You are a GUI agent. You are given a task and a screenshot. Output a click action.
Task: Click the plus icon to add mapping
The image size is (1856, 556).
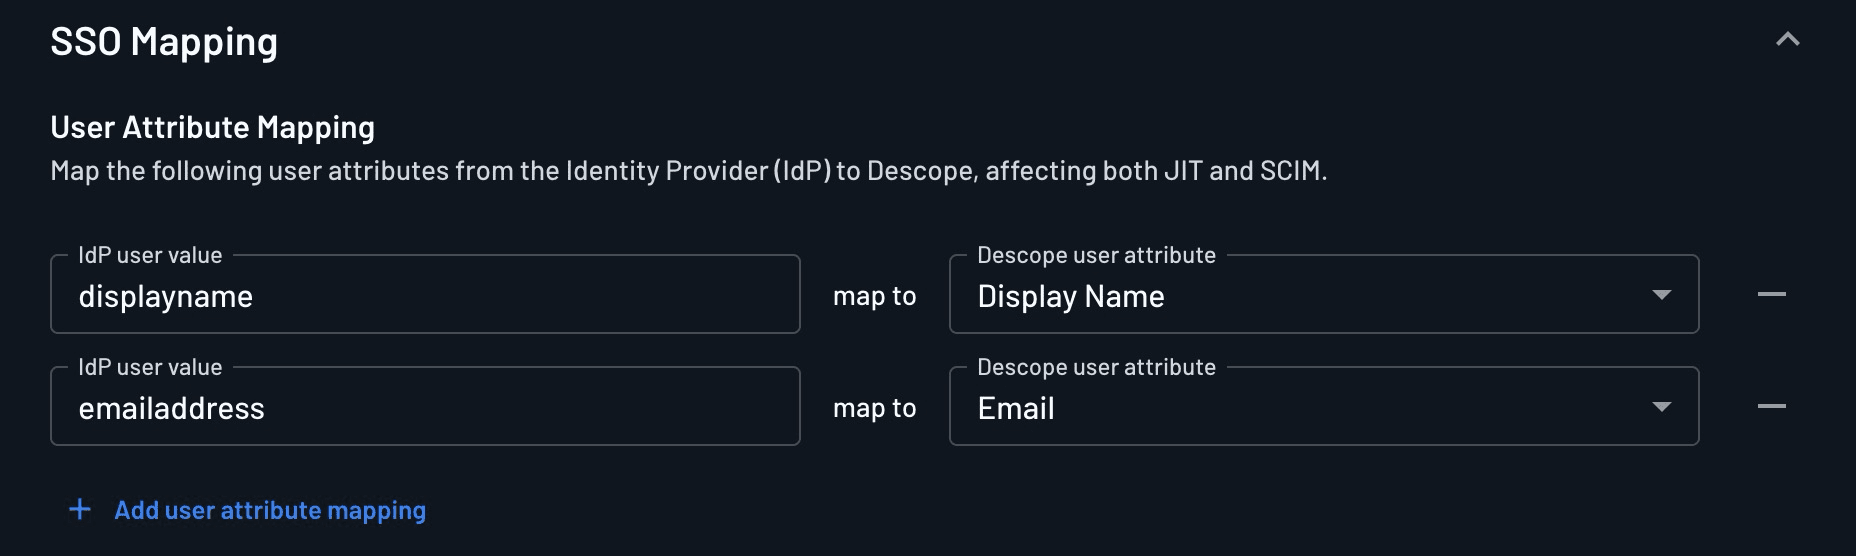(x=80, y=510)
